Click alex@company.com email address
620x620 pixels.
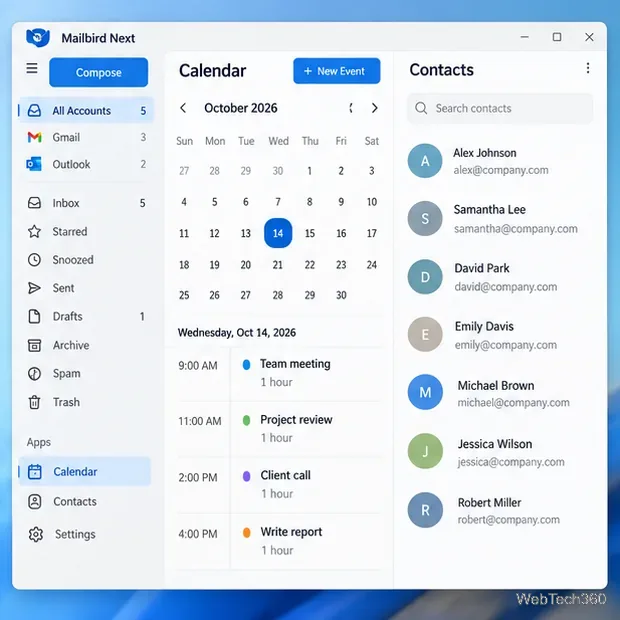point(501,170)
